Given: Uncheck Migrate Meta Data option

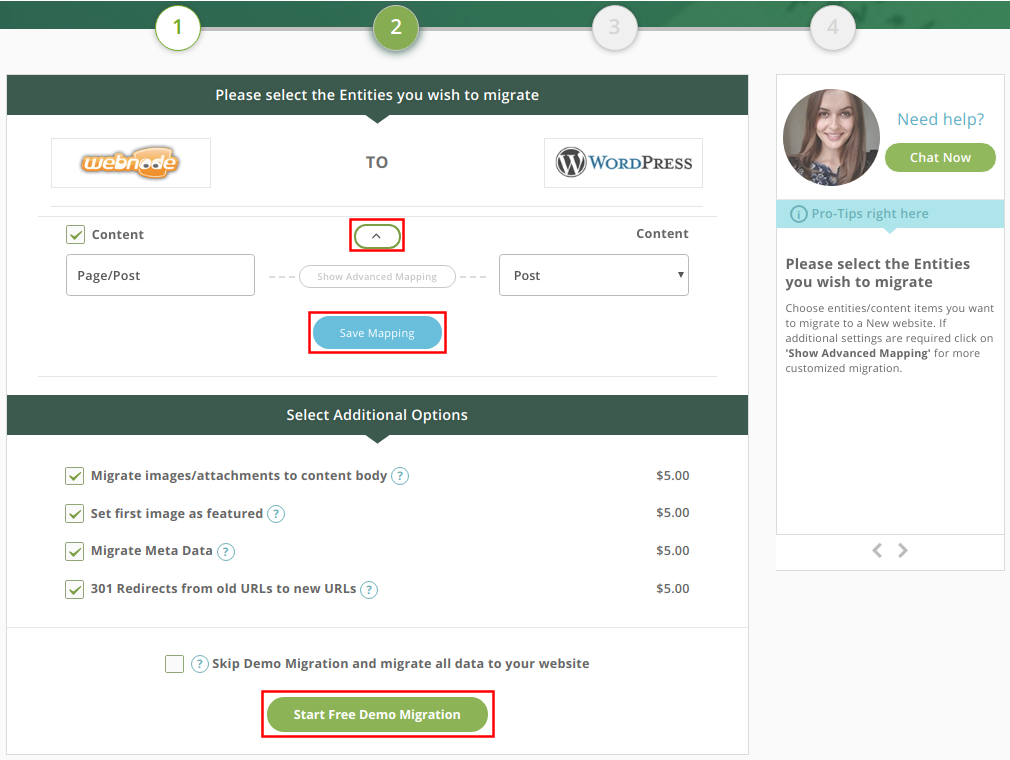Looking at the screenshot, I should coord(75,551).
